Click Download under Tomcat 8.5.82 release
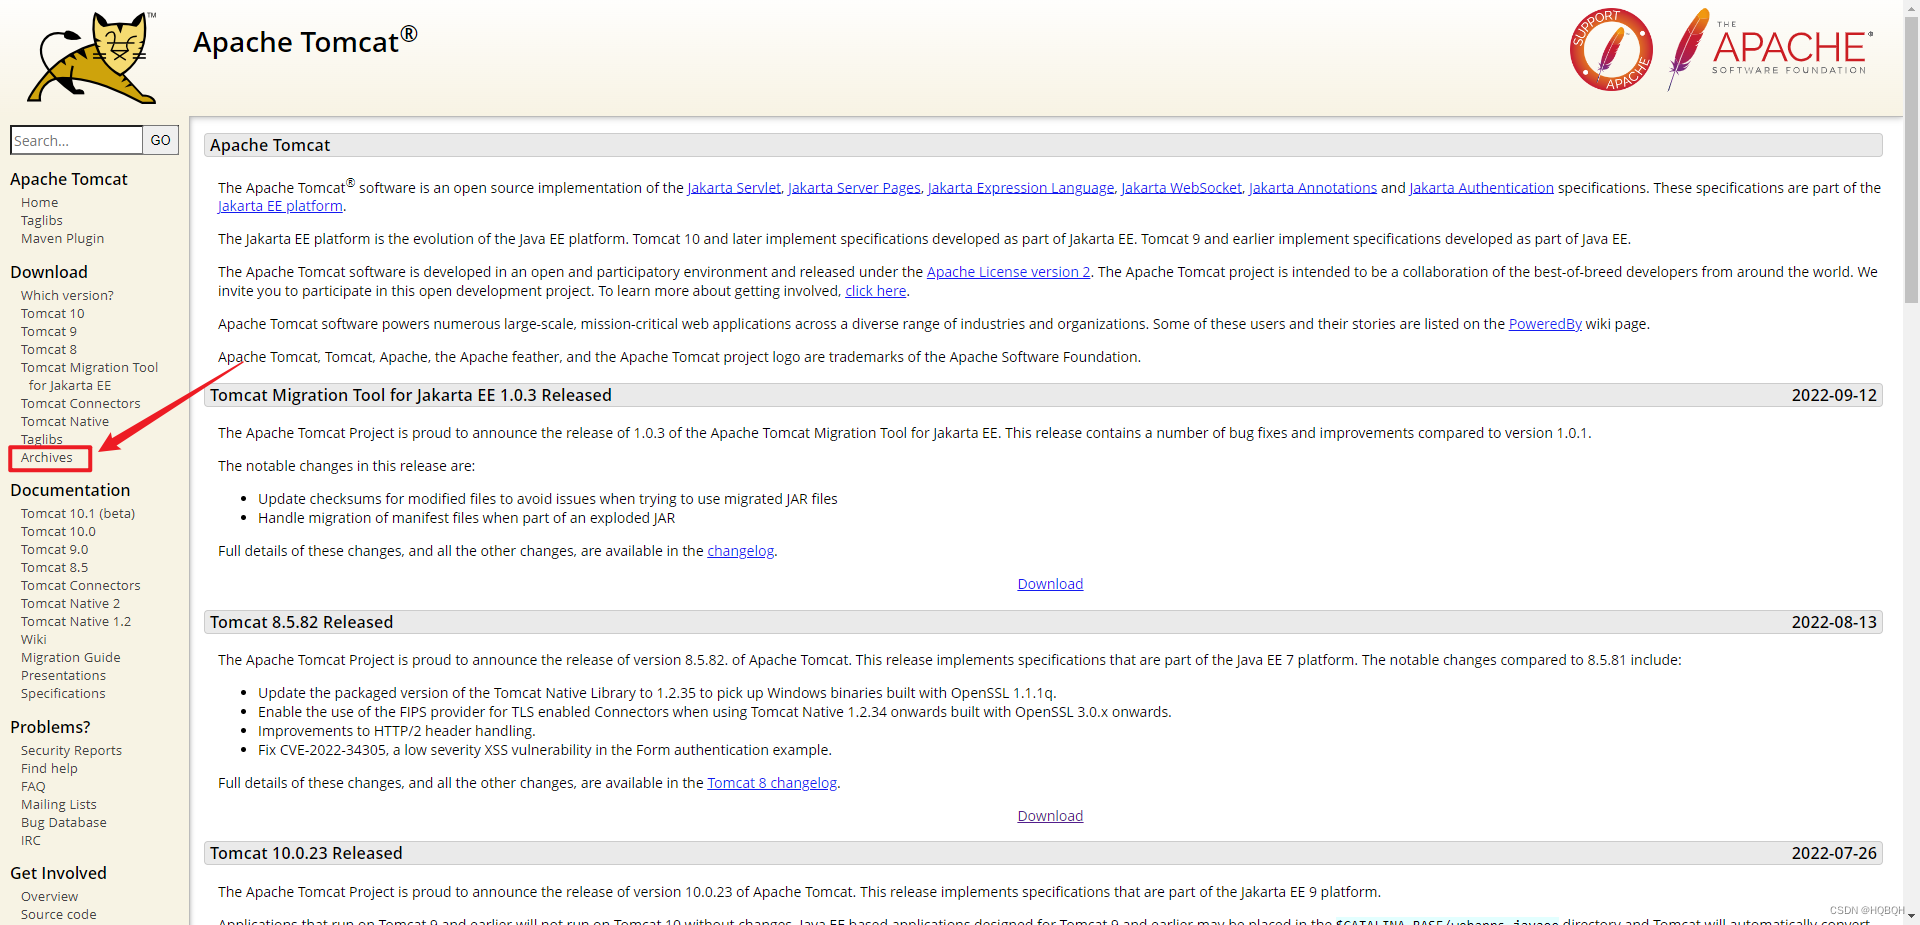This screenshot has height=925, width=1920. coord(1050,816)
